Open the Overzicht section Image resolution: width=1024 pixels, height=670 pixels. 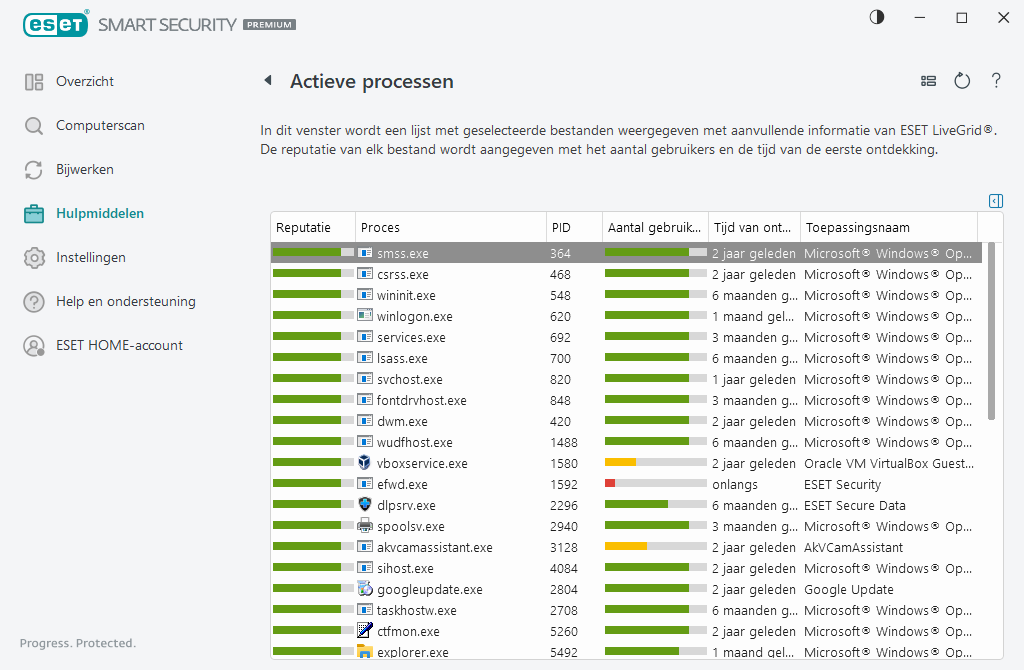[85, 81]
